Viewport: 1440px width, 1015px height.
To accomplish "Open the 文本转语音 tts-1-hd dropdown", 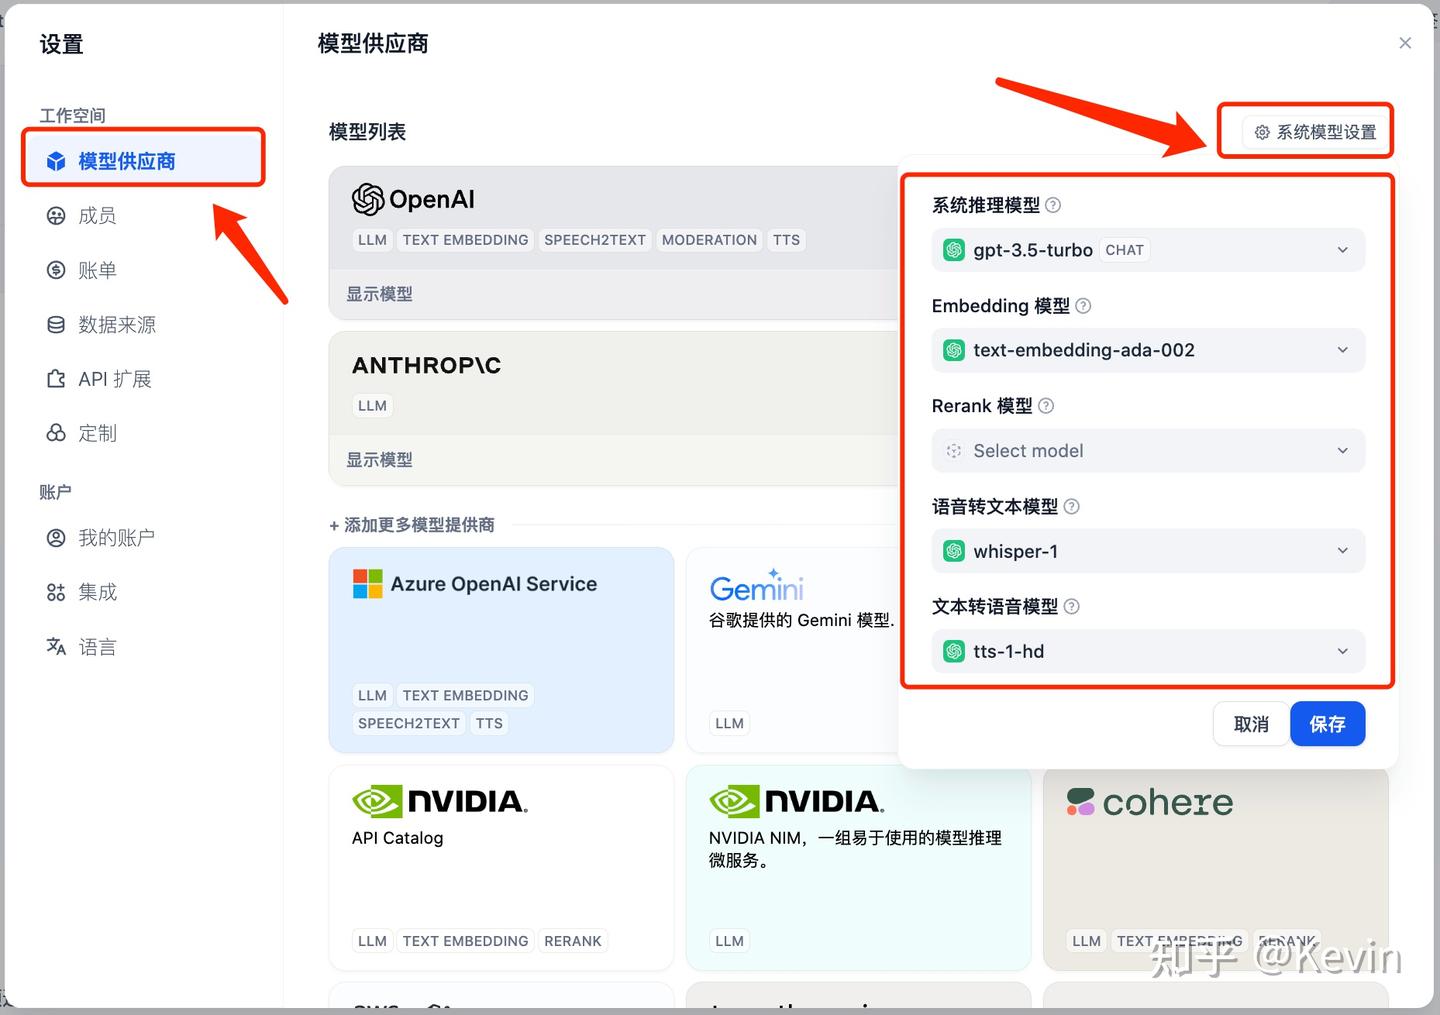I will click(1148, 651).
